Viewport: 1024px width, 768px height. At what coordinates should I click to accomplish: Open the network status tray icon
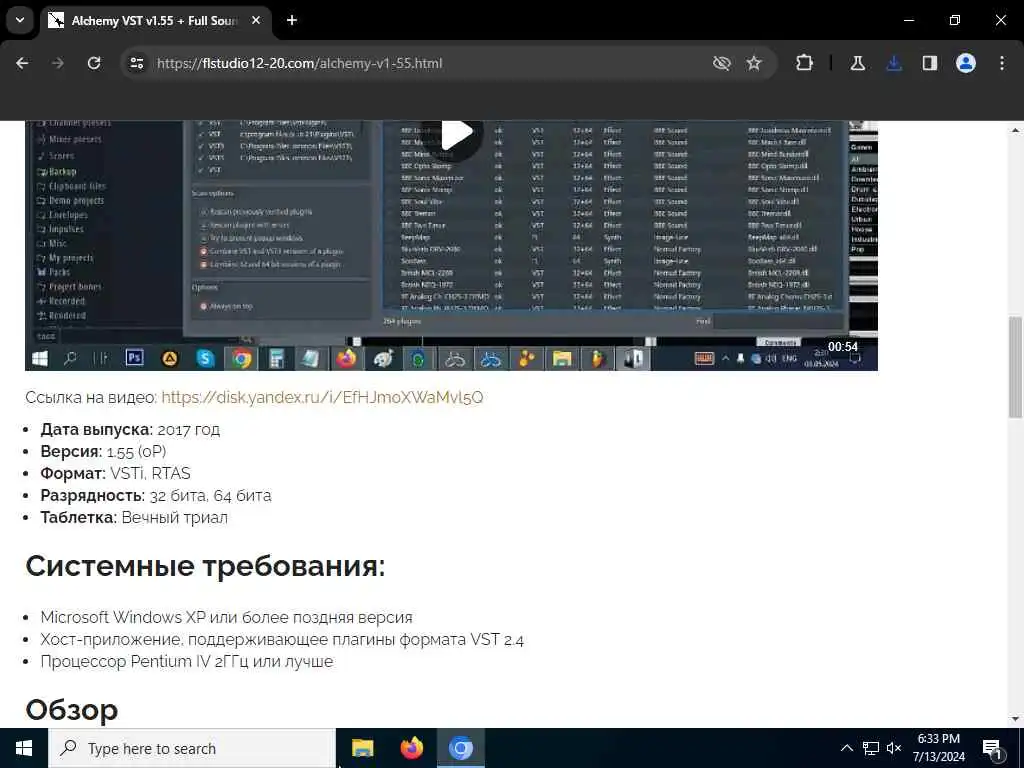871,748
